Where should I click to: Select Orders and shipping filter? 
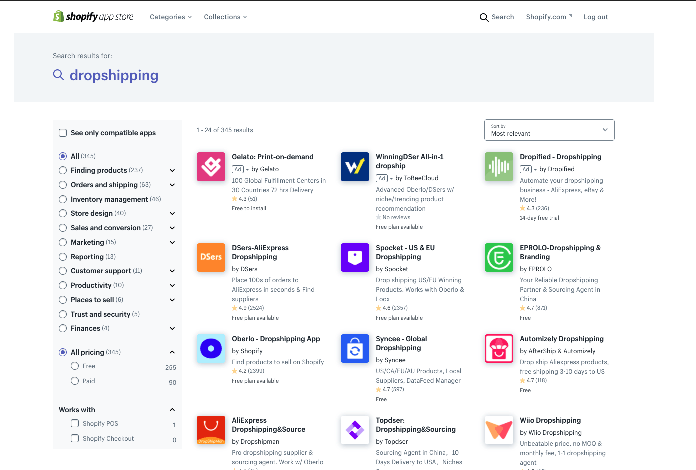pyautogui.click(x=63, y=185)
